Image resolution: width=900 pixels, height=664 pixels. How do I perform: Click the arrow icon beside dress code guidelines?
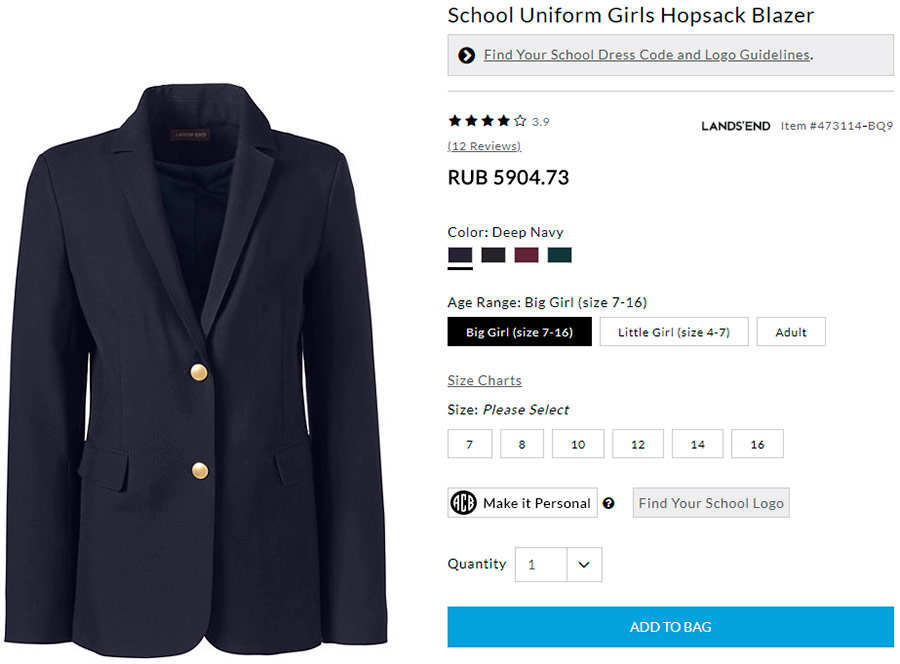(466, 55)
